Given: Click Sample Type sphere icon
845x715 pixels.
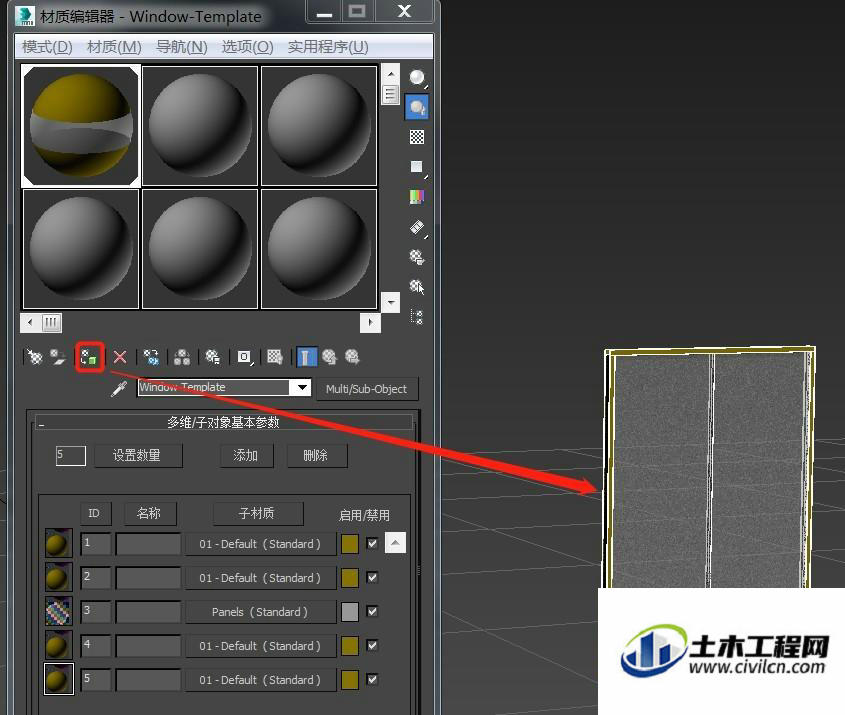Looking at the screenshot, I should coord(417,78).
